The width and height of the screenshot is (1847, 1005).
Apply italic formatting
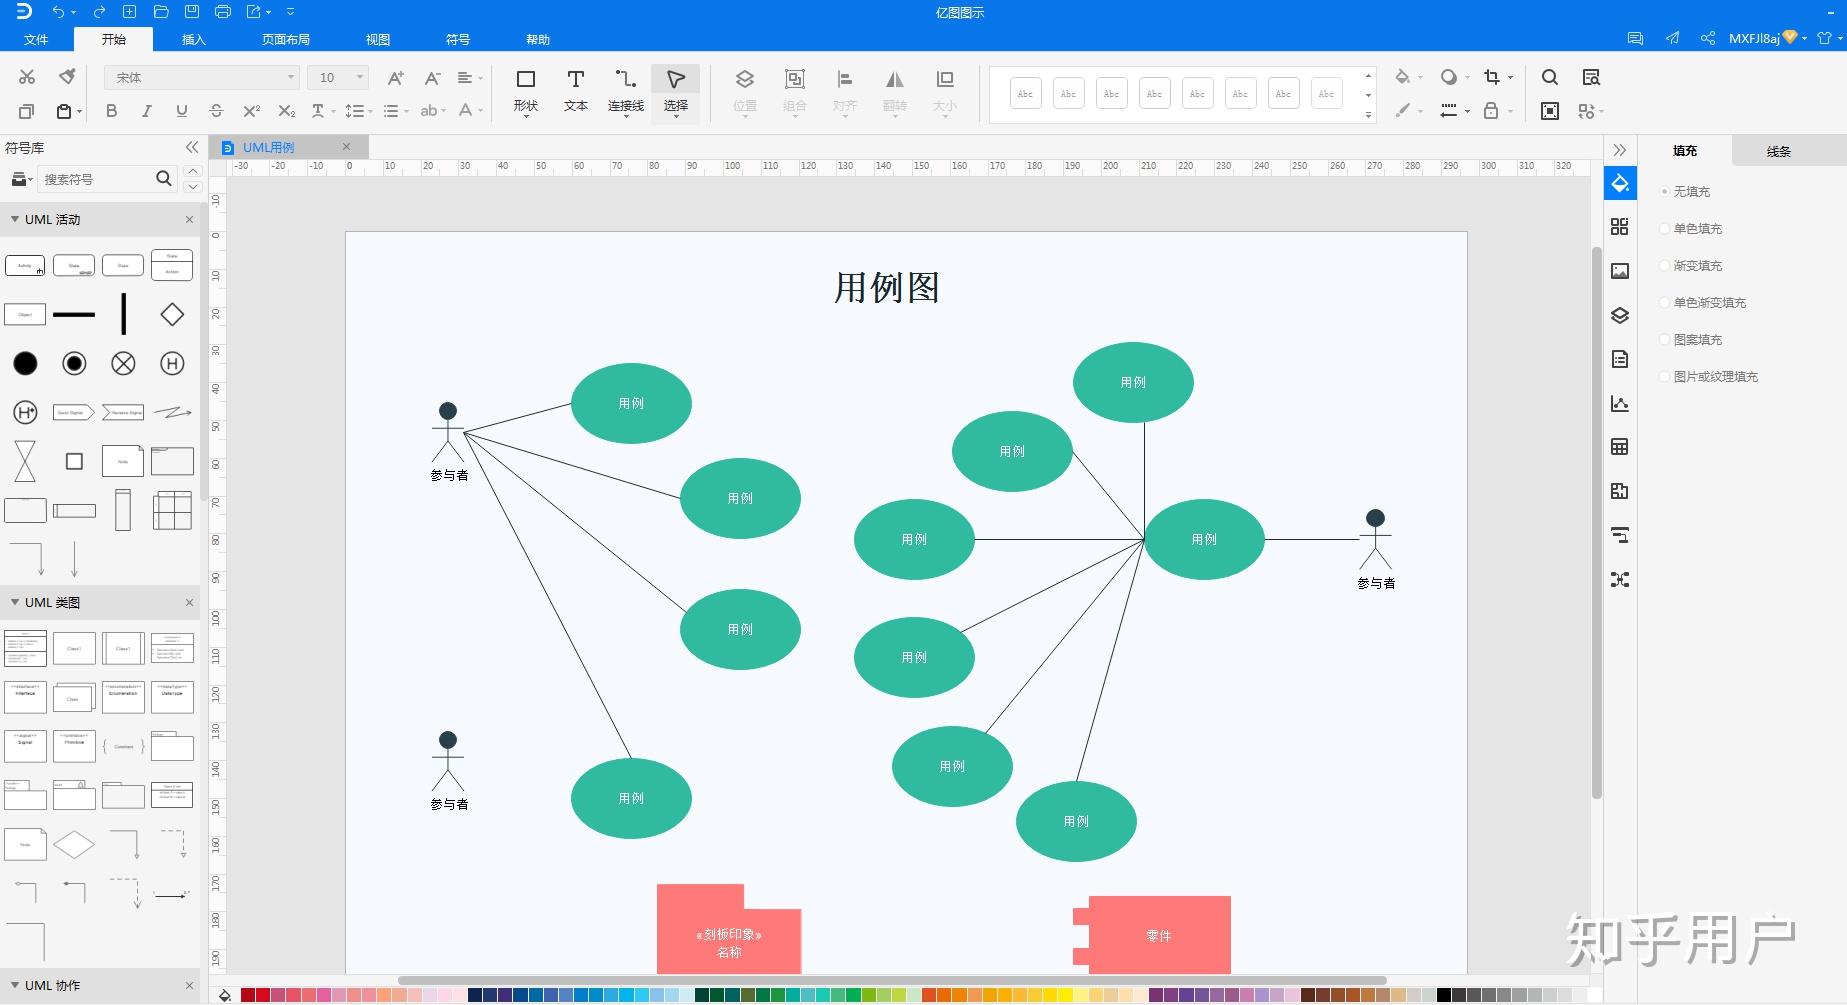147,111
